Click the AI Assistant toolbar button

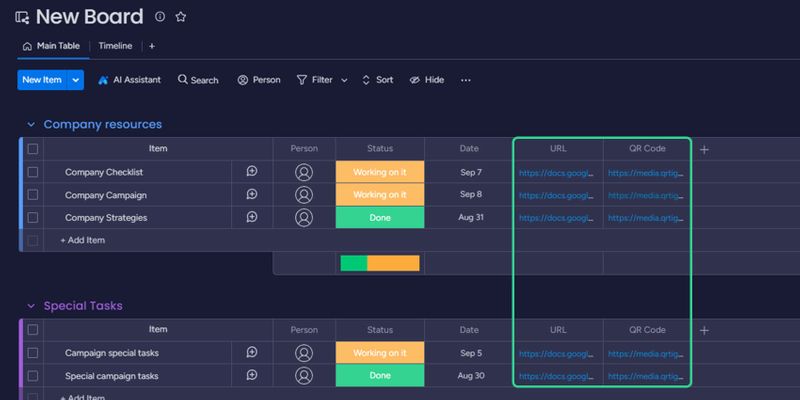coord(130,80)
